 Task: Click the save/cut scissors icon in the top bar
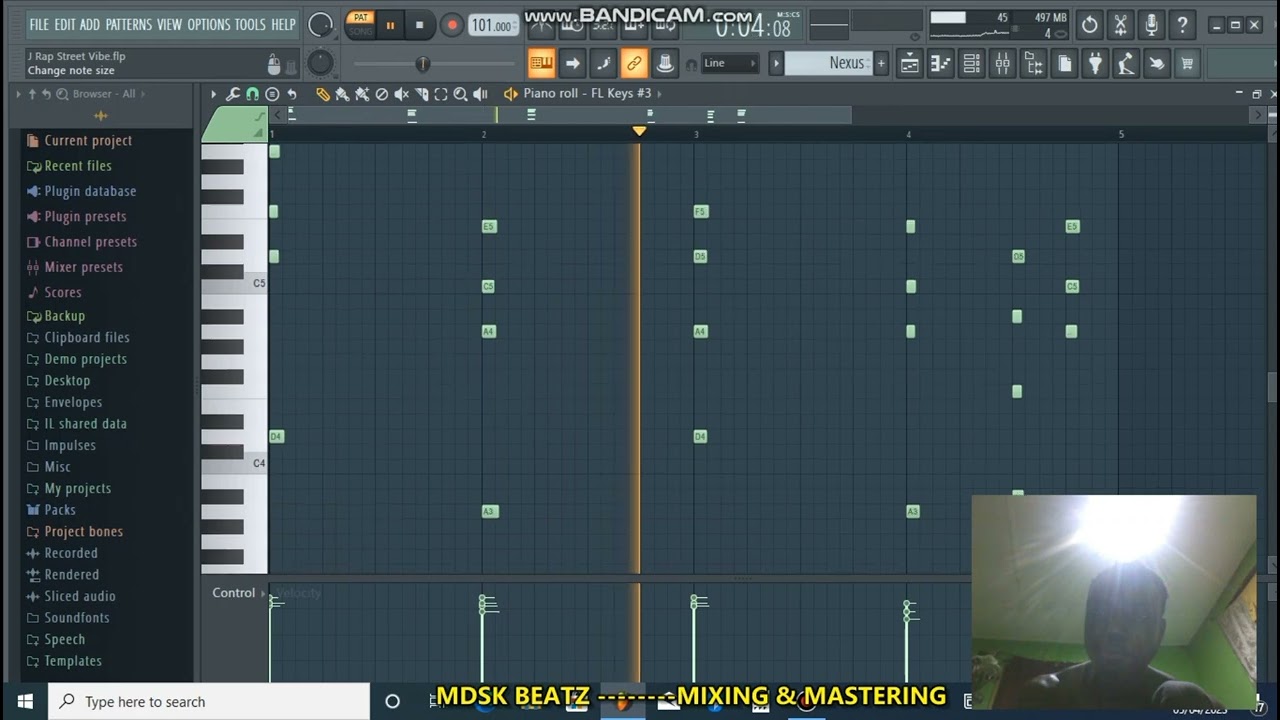pos(1121,25)
